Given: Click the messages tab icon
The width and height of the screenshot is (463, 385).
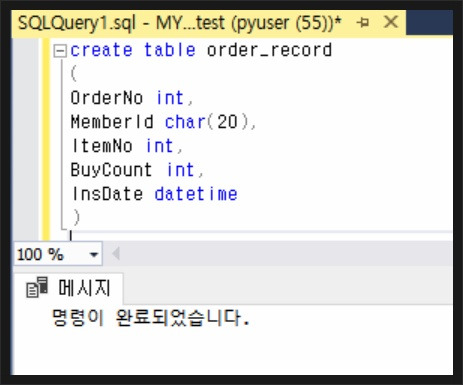Looking at the screenshot, I should [x=37, y=287].
